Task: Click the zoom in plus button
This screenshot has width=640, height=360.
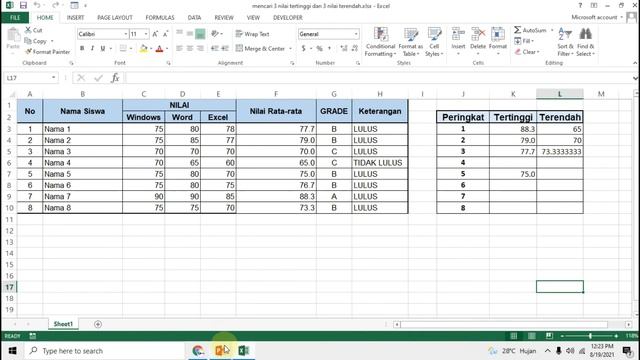Action: pyautogui.click(x=616, y=336)
